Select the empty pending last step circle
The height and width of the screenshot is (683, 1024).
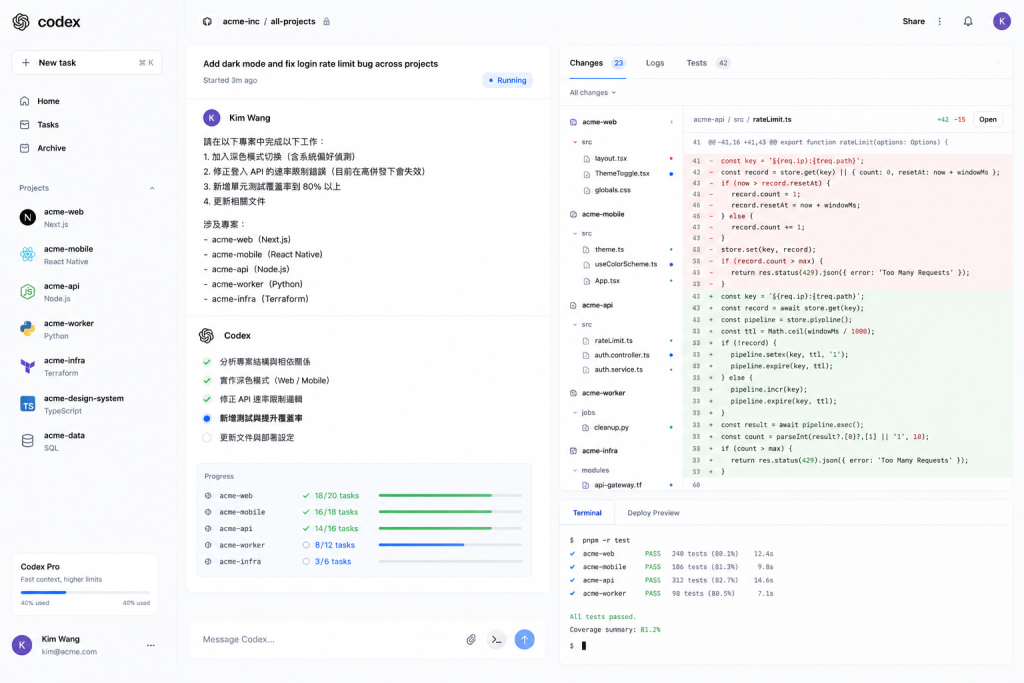click(207, 437)
